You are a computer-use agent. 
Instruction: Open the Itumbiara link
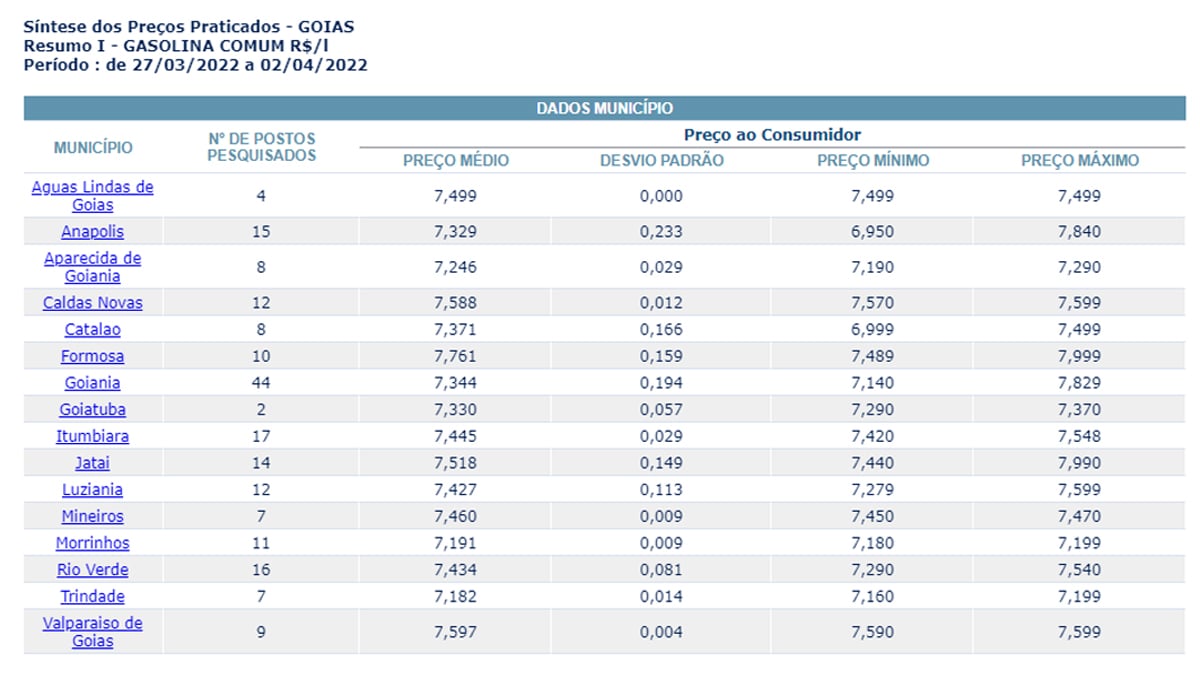point(92,436)
